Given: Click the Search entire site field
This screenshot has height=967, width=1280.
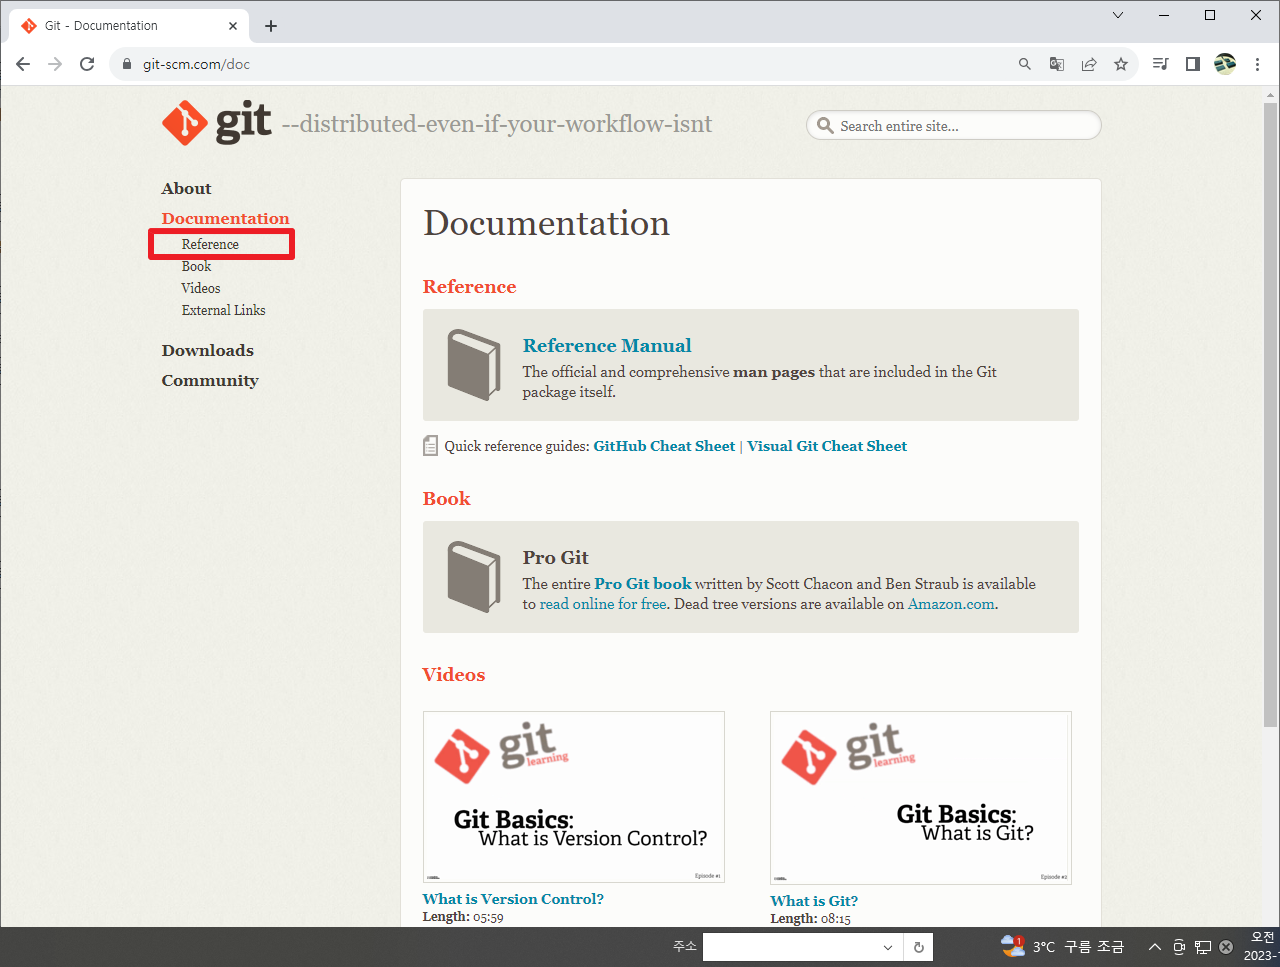Looking at the screenshot, I should 953,126.
